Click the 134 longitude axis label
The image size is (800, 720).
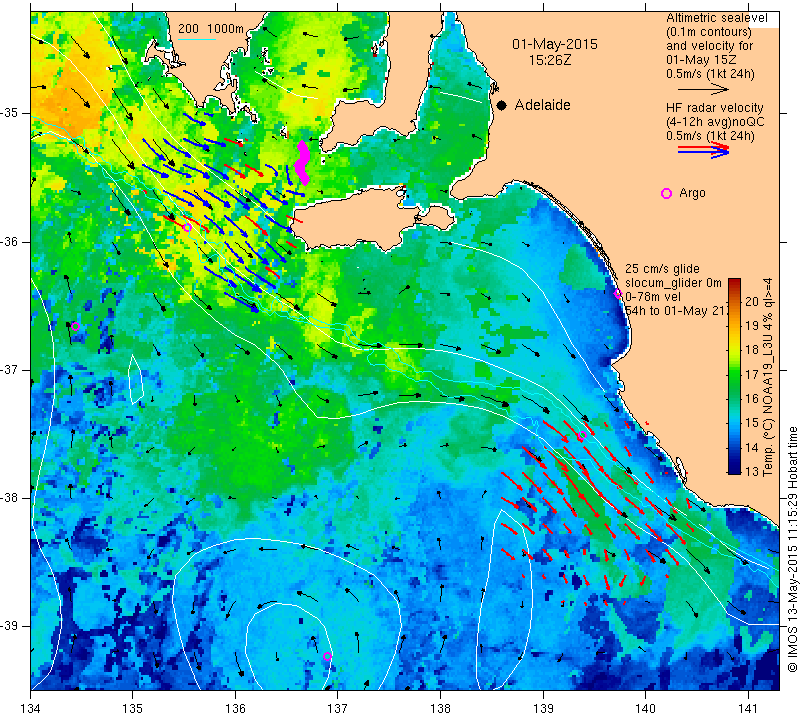(31, 709)
